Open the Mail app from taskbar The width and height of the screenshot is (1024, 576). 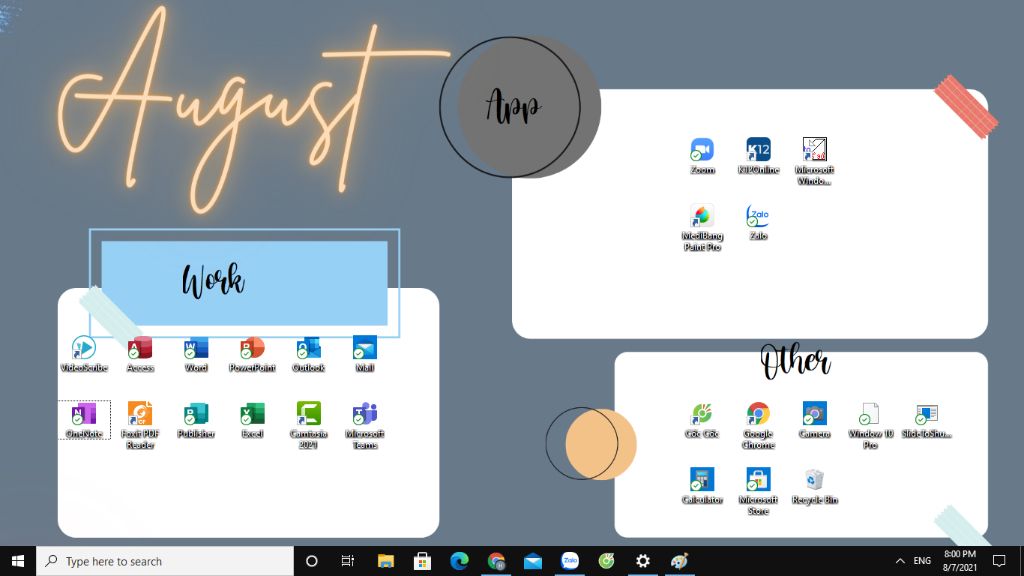[533, 561]
